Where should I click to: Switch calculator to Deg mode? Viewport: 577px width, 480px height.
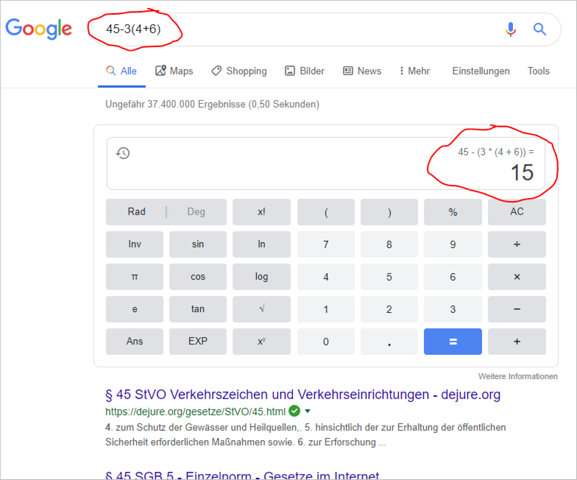[196, 212]
